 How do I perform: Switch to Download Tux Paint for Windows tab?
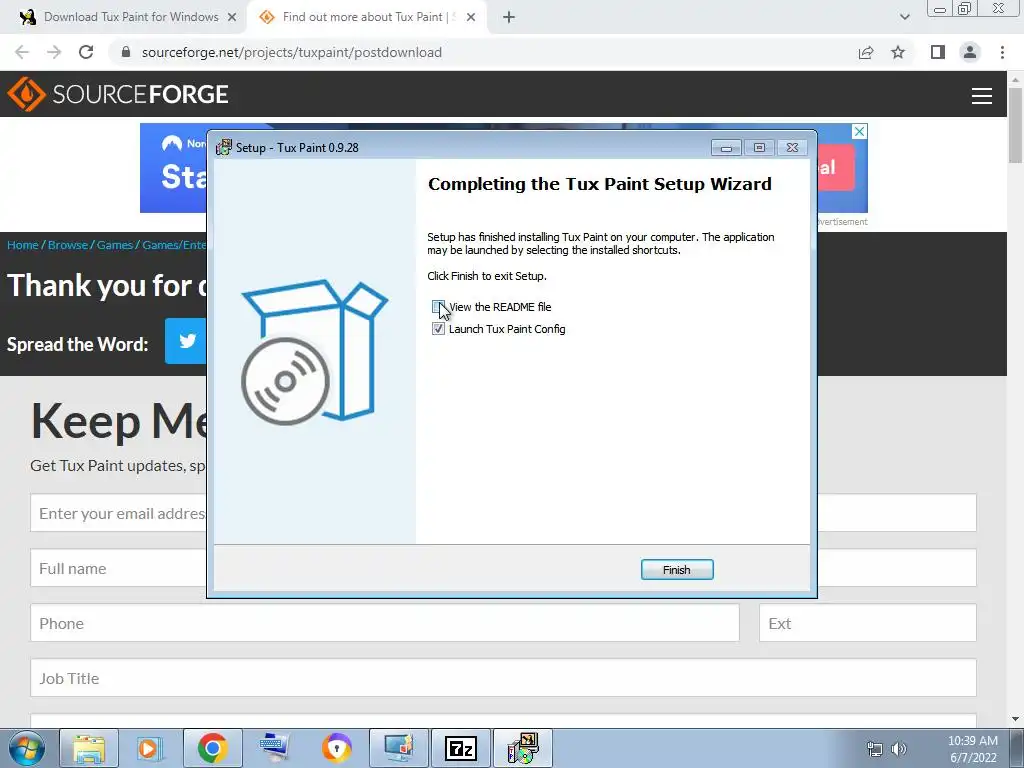click(x=131, y=17)
